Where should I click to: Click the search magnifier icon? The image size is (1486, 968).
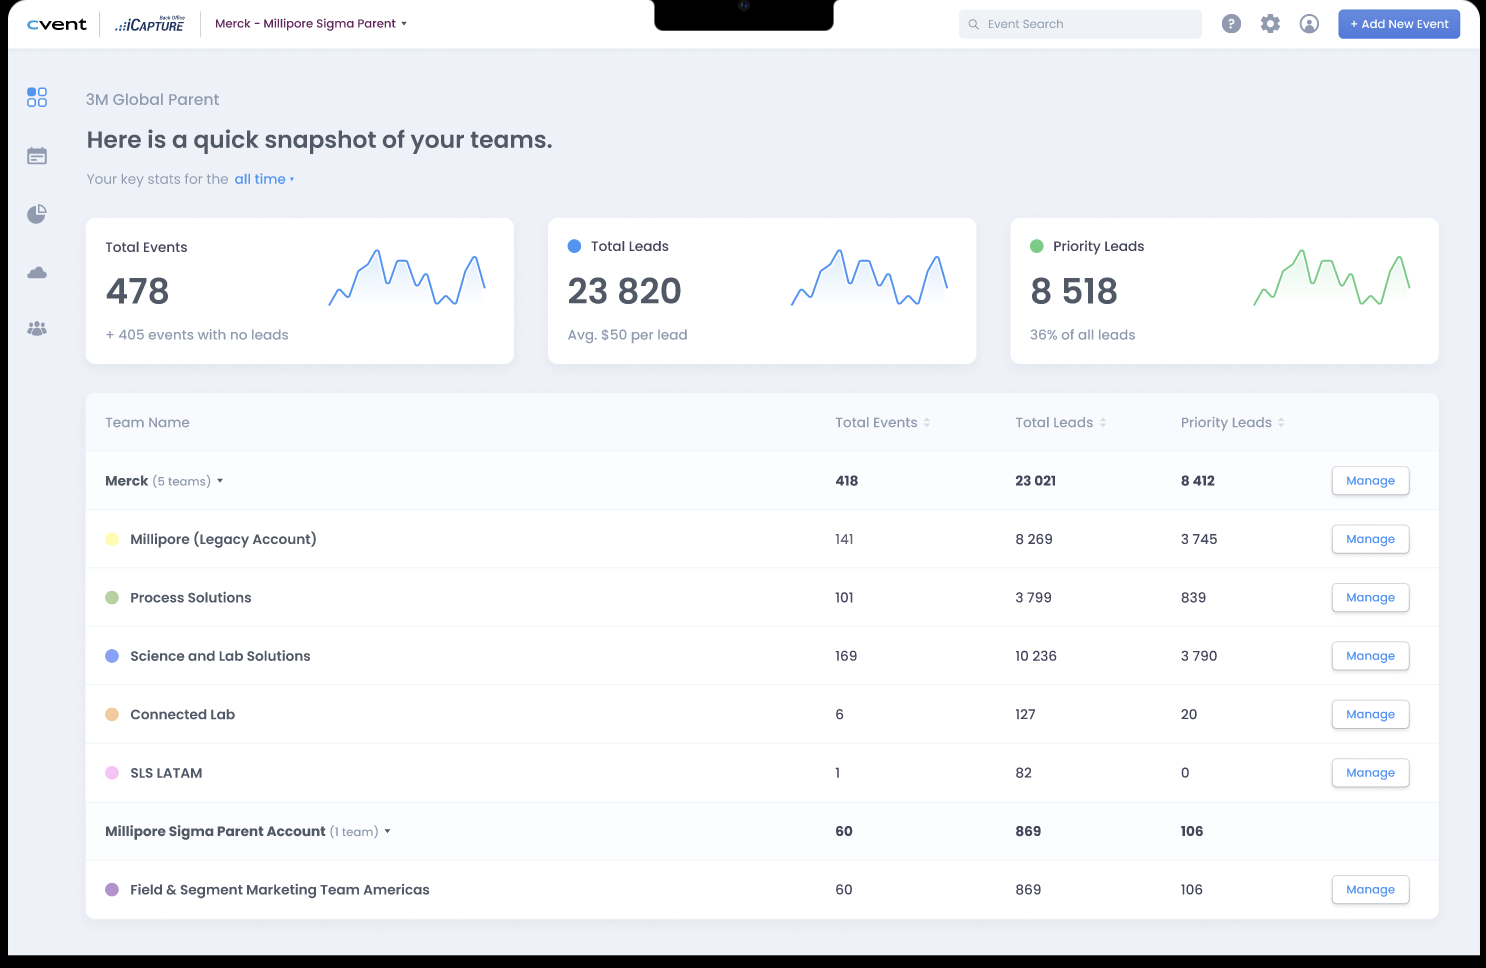click(x=973, y=24)
